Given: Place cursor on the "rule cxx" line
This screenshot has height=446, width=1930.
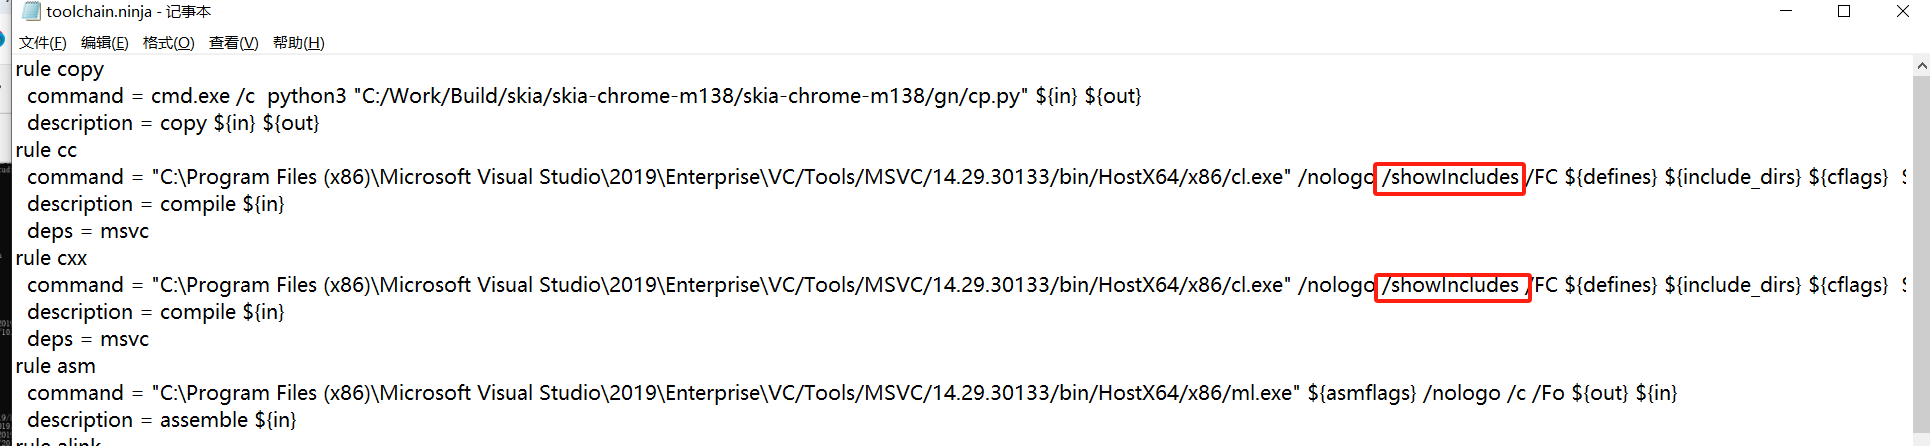Looking at the screenshot, I should (52, 258).
